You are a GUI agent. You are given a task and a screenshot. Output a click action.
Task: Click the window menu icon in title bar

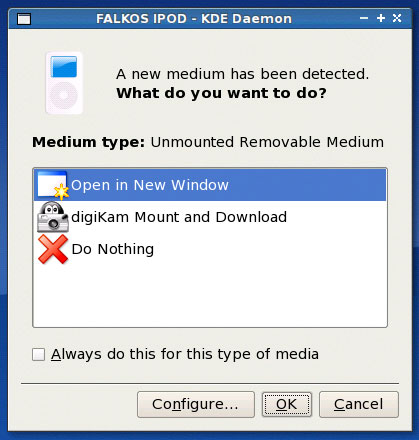tap(24, 19)
